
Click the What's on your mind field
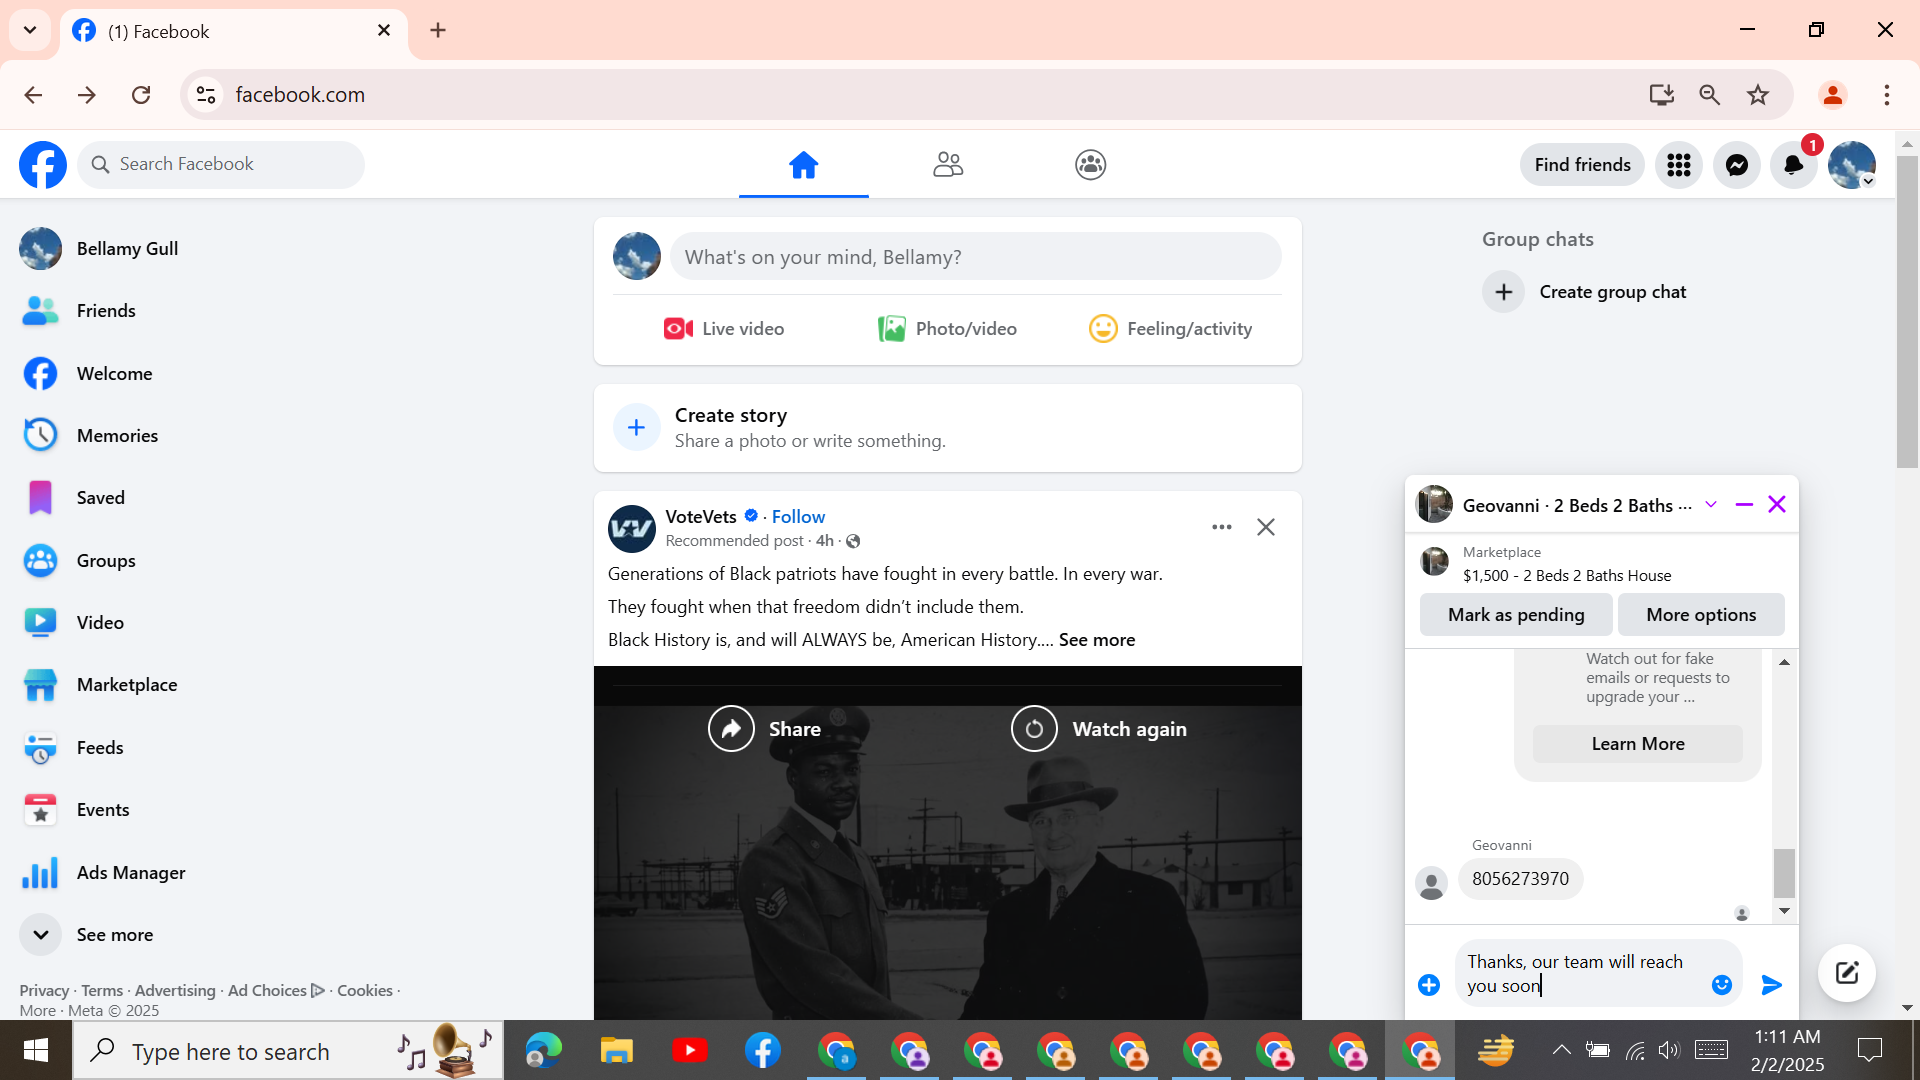coord(975,257)
